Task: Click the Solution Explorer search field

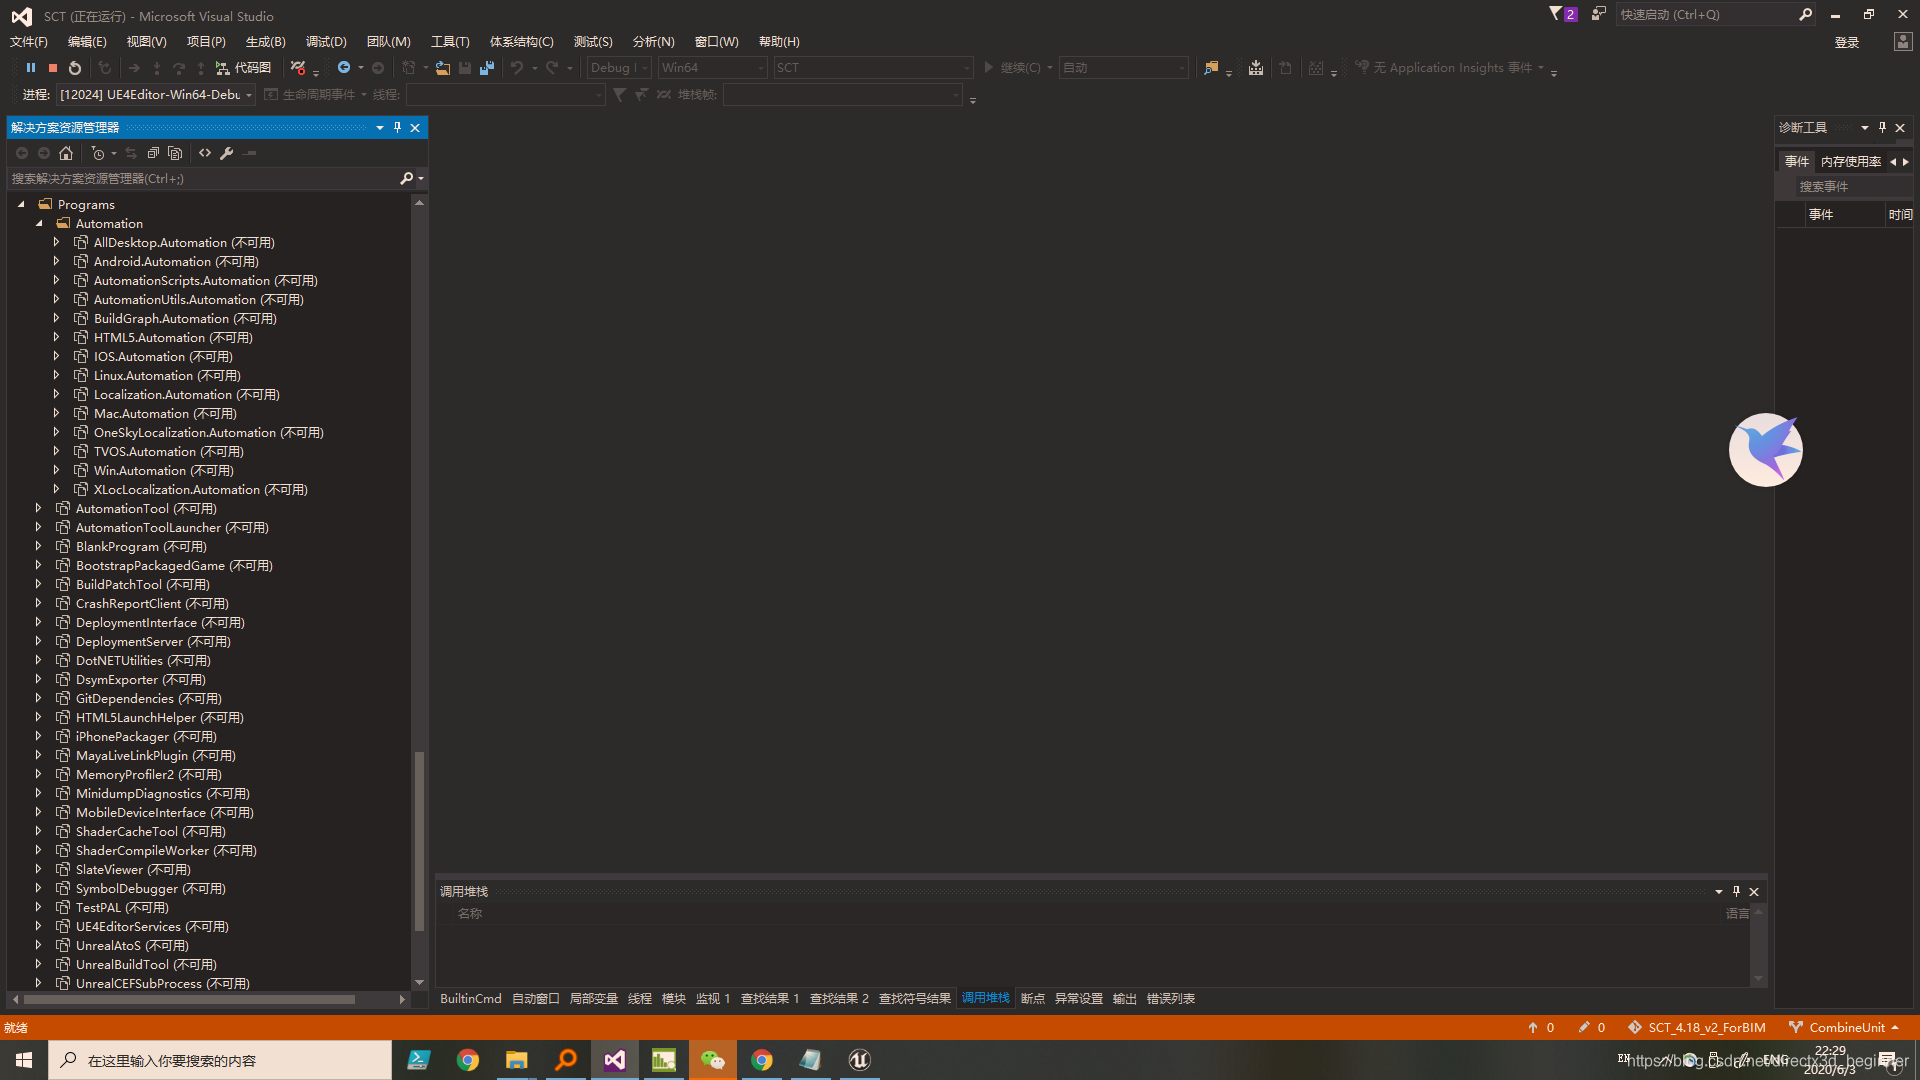Action: 200,178
